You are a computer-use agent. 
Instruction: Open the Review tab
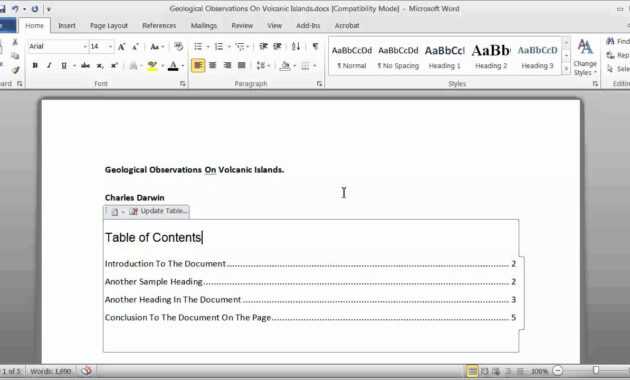(x=242, y=26)
